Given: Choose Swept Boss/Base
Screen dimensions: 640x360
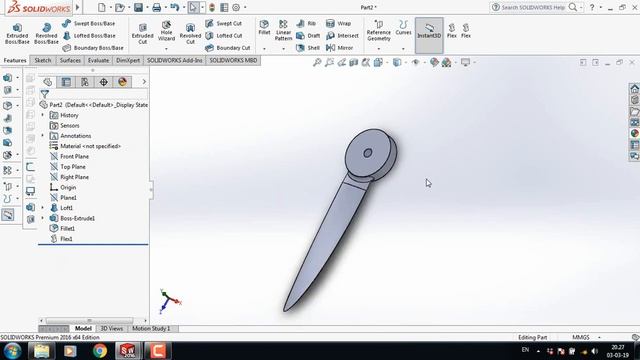Looking at the screenshot, I should [x=89, y=23].
